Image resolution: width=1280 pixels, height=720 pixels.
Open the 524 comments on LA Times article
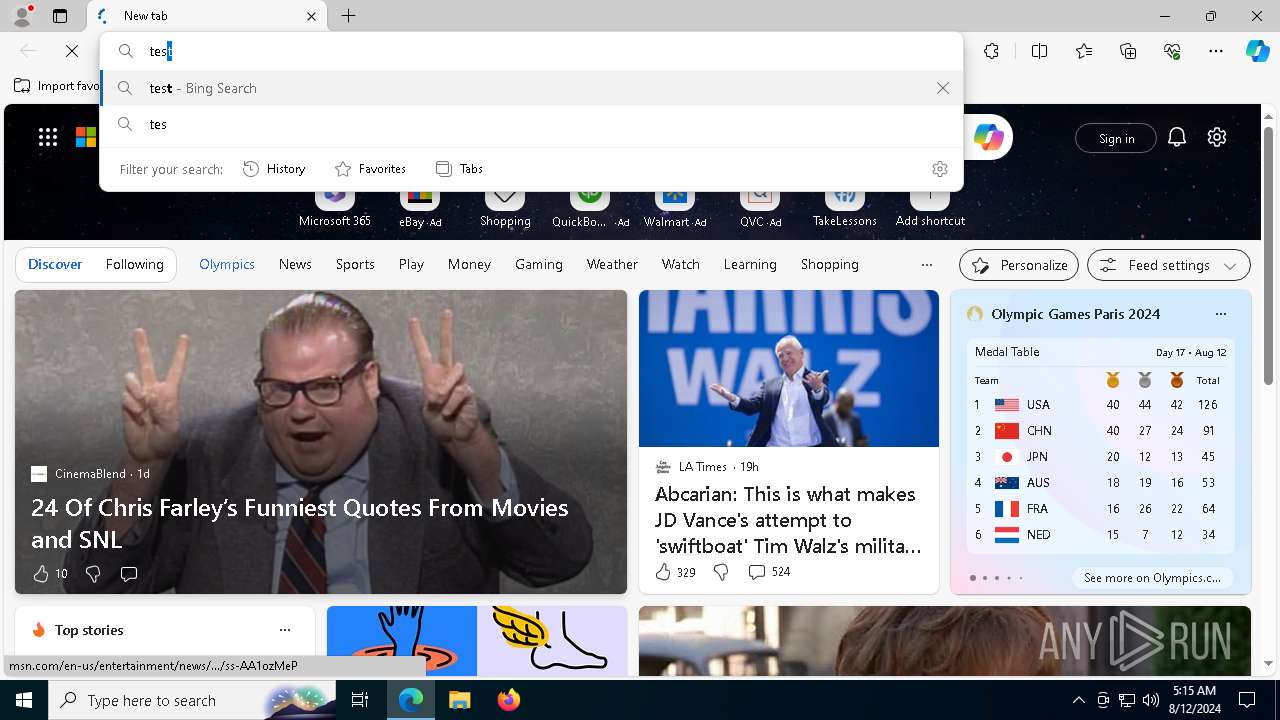point(769,572)
